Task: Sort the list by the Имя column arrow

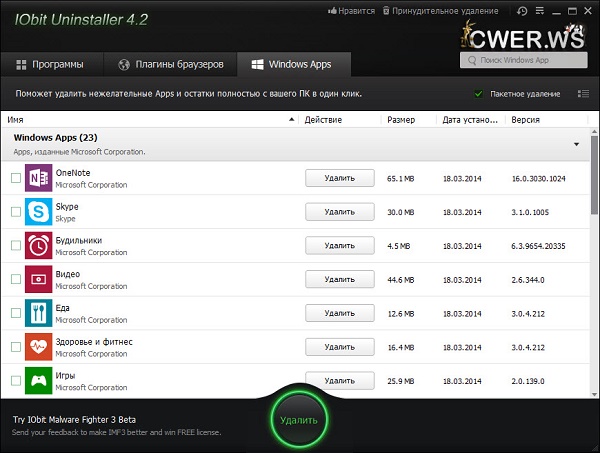Action: click(x=293, y=120)
